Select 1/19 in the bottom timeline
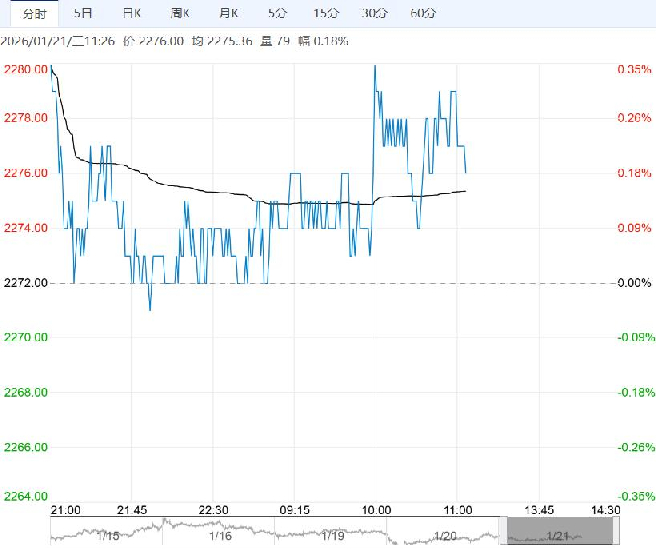Viewport: 656px width, 549px height. tap(334, 536)
